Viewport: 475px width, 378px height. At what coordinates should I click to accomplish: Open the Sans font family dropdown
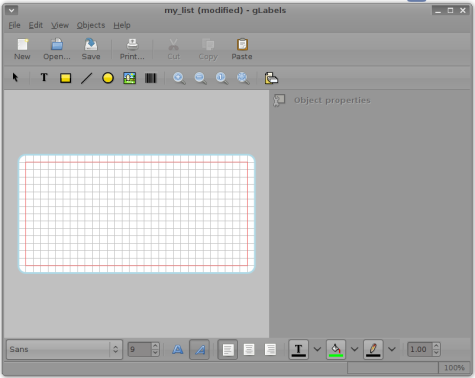[x=64, y=349]
